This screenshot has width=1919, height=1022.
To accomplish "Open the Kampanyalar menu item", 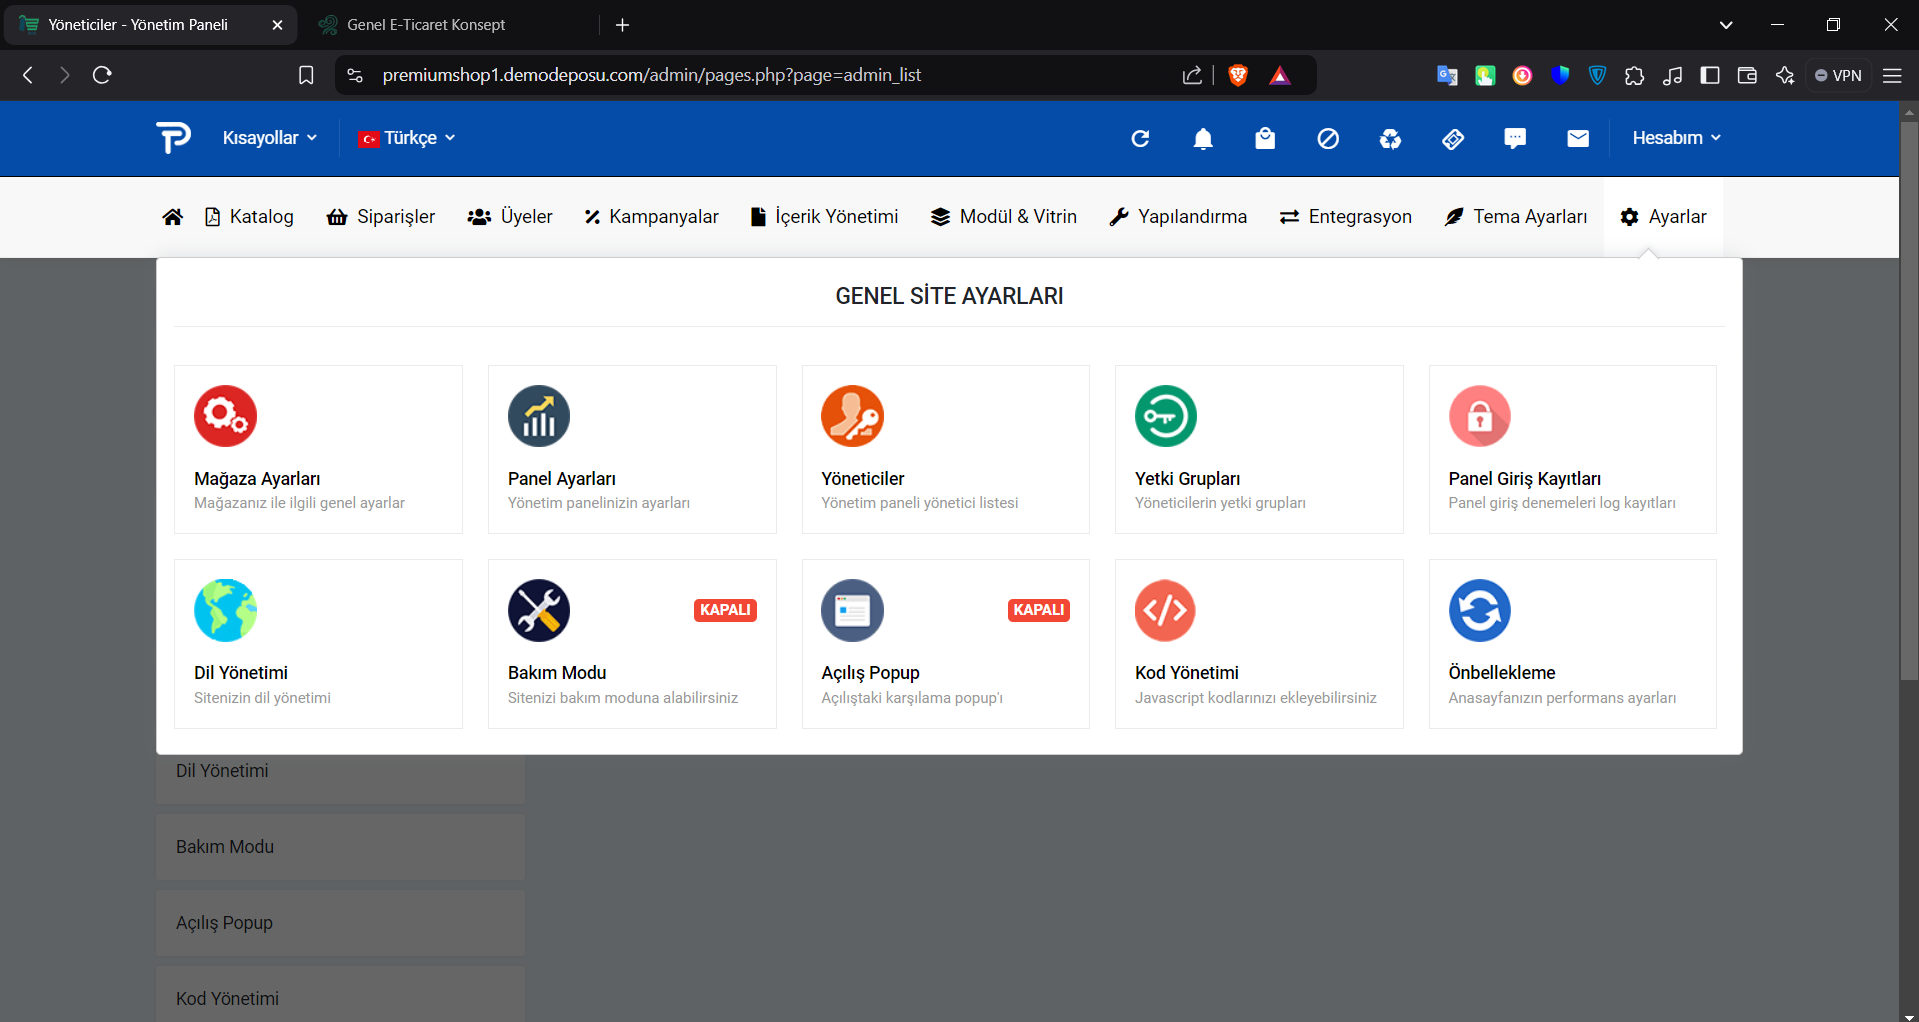I will coord(651,217).
